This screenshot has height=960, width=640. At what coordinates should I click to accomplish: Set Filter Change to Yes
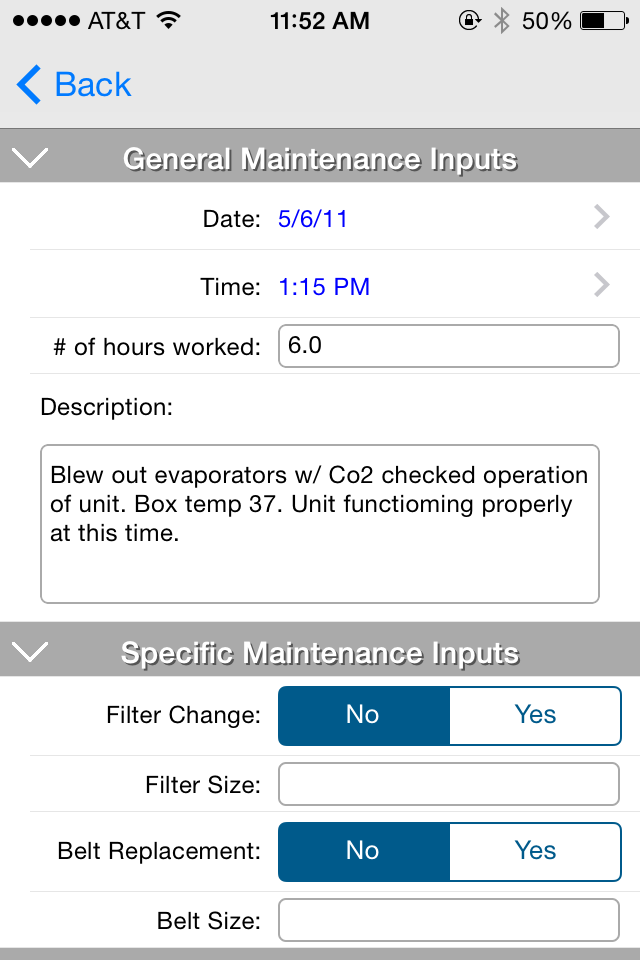click(x=535, y=715)
